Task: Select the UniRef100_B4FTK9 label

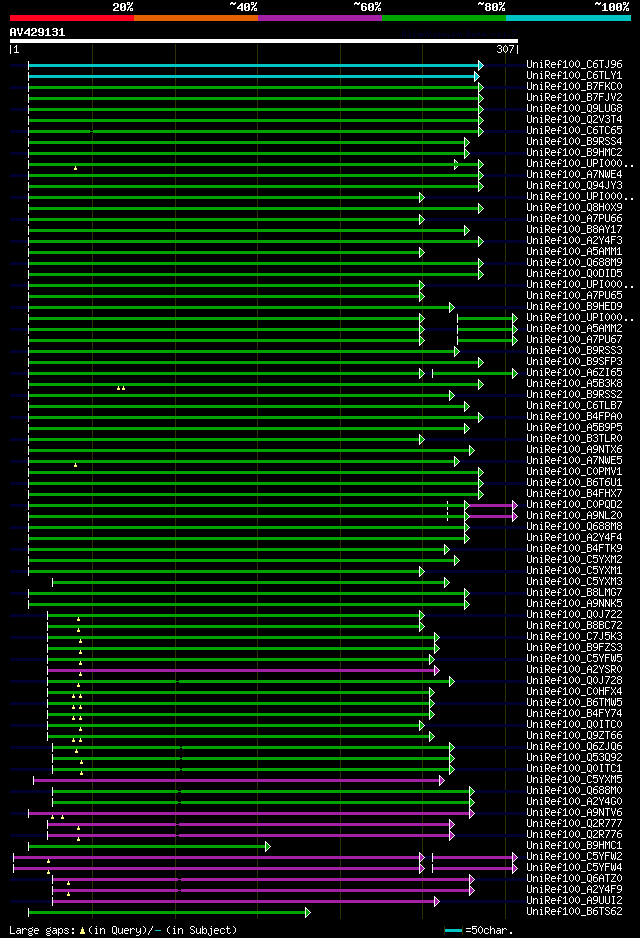Action: click(x=574, y=548)
